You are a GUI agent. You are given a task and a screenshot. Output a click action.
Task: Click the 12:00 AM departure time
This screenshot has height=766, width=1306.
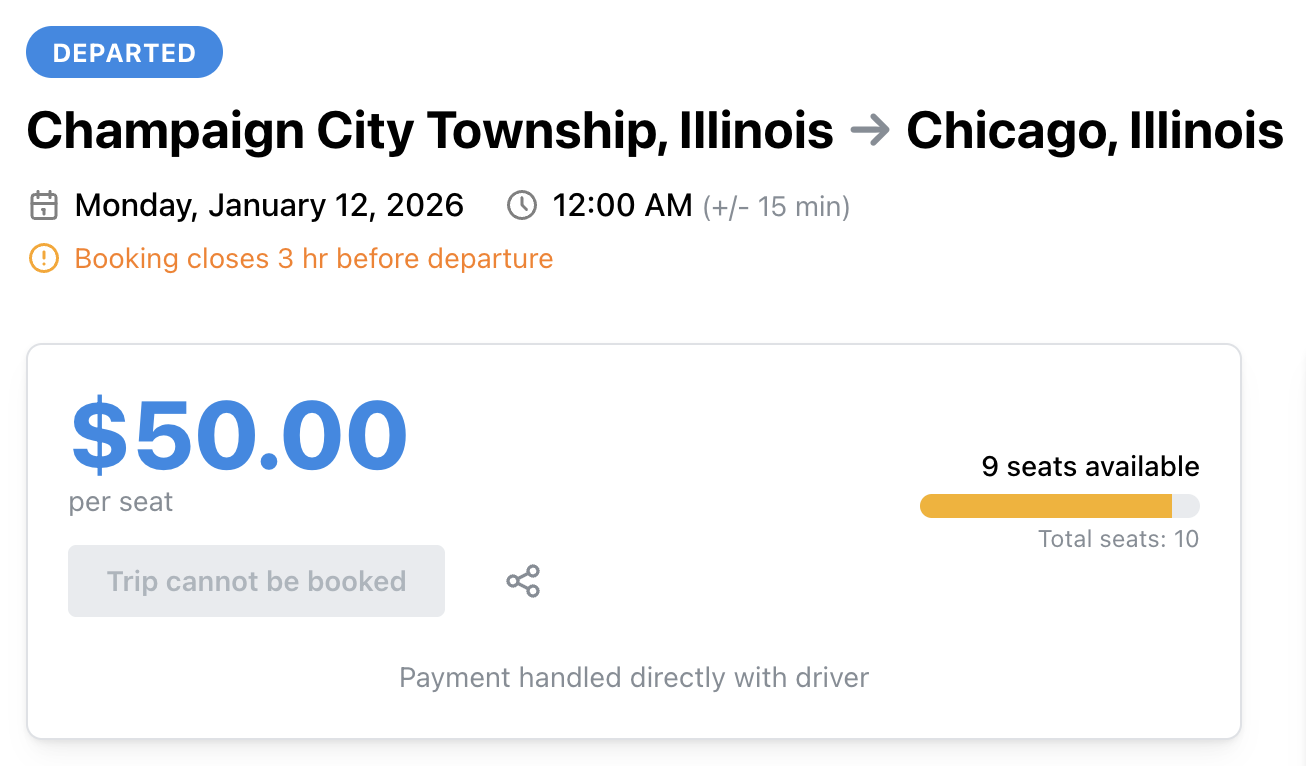[x=622, y=206]
